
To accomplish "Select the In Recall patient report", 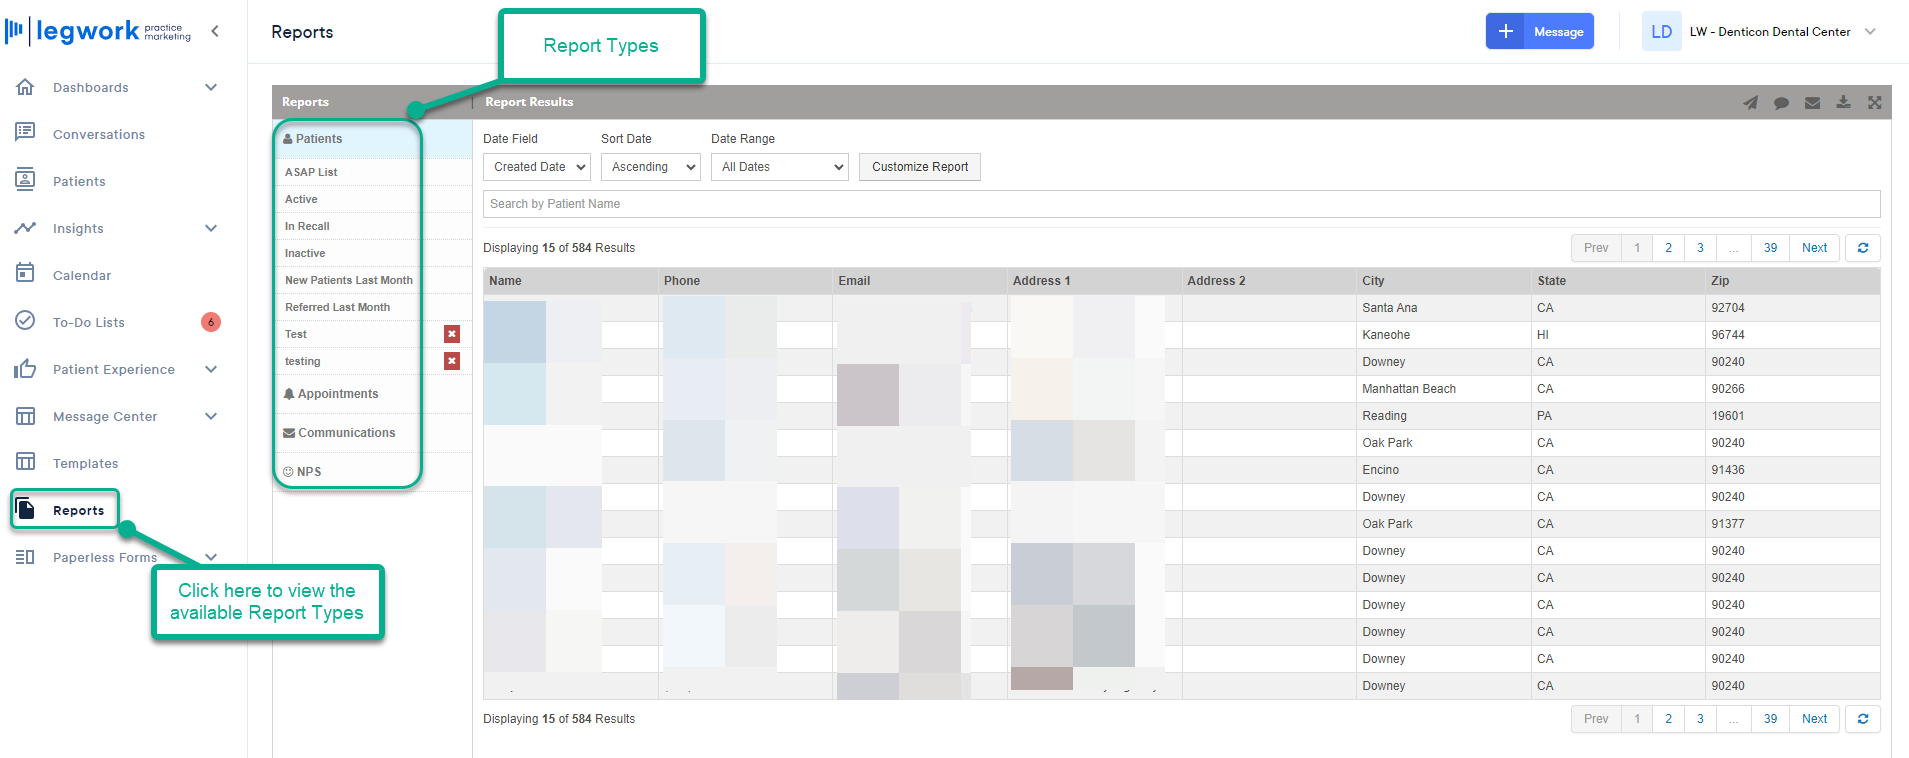I will click(307, 226).
